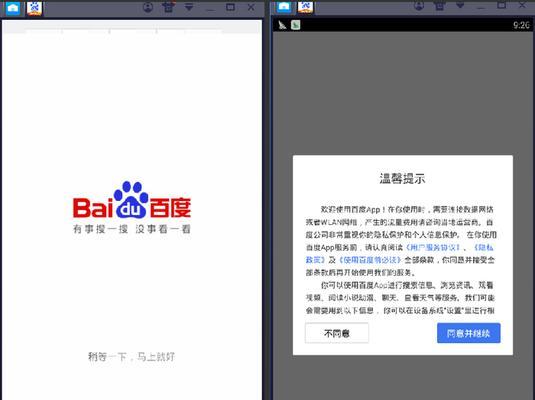Expand the dropdown menu arrow in right window
This screenshot has width=535, height=400.
[x=460, y=5]
